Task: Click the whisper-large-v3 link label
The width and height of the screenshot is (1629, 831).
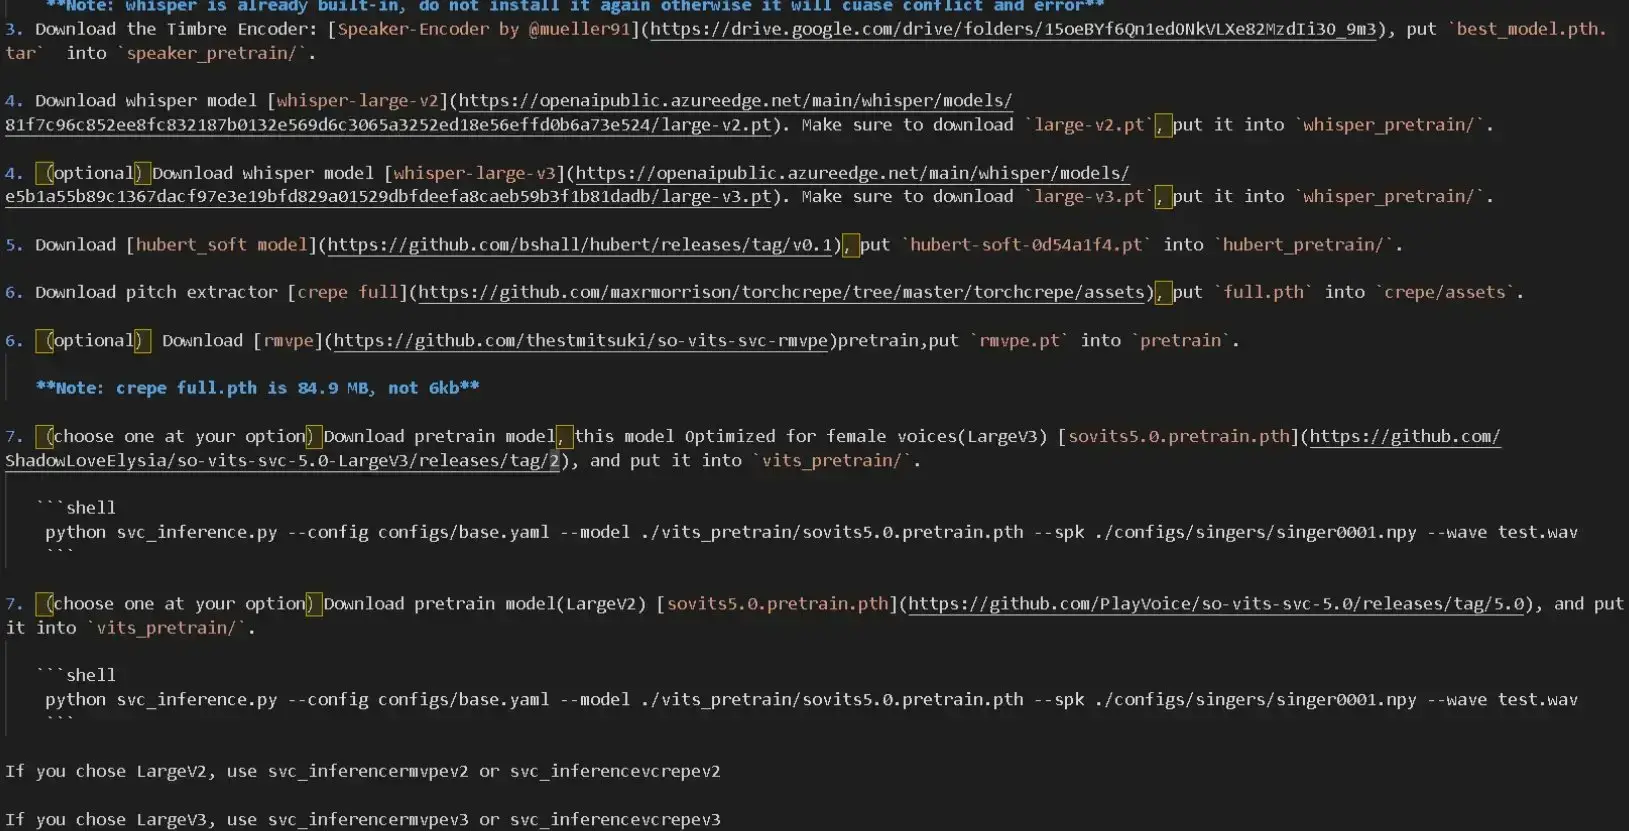Action: (474, 173)
